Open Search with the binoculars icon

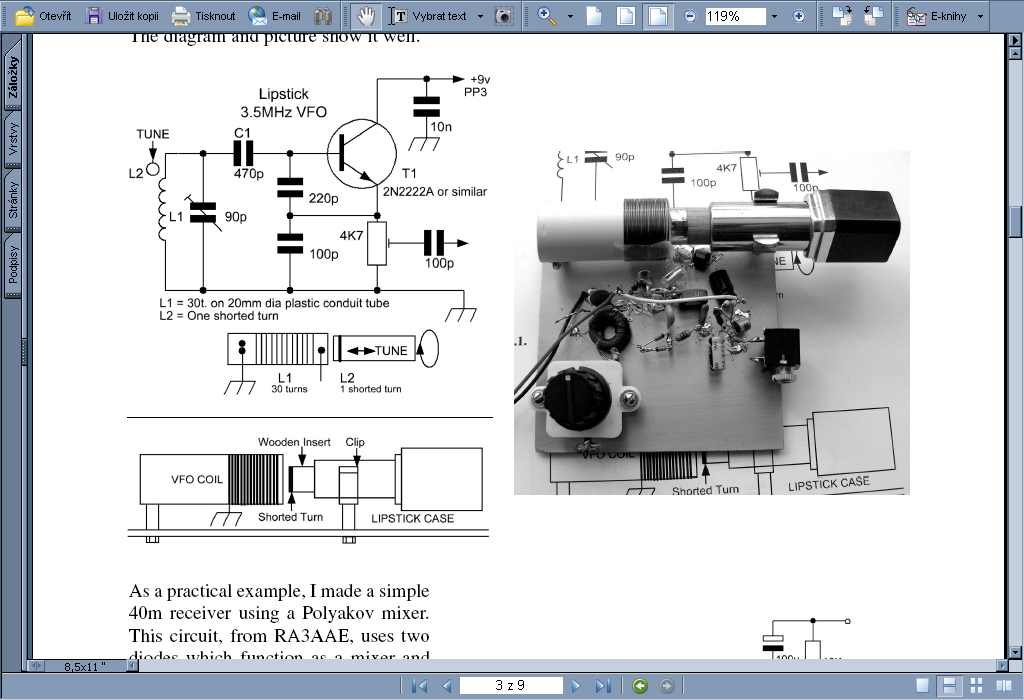click(323, 16)
